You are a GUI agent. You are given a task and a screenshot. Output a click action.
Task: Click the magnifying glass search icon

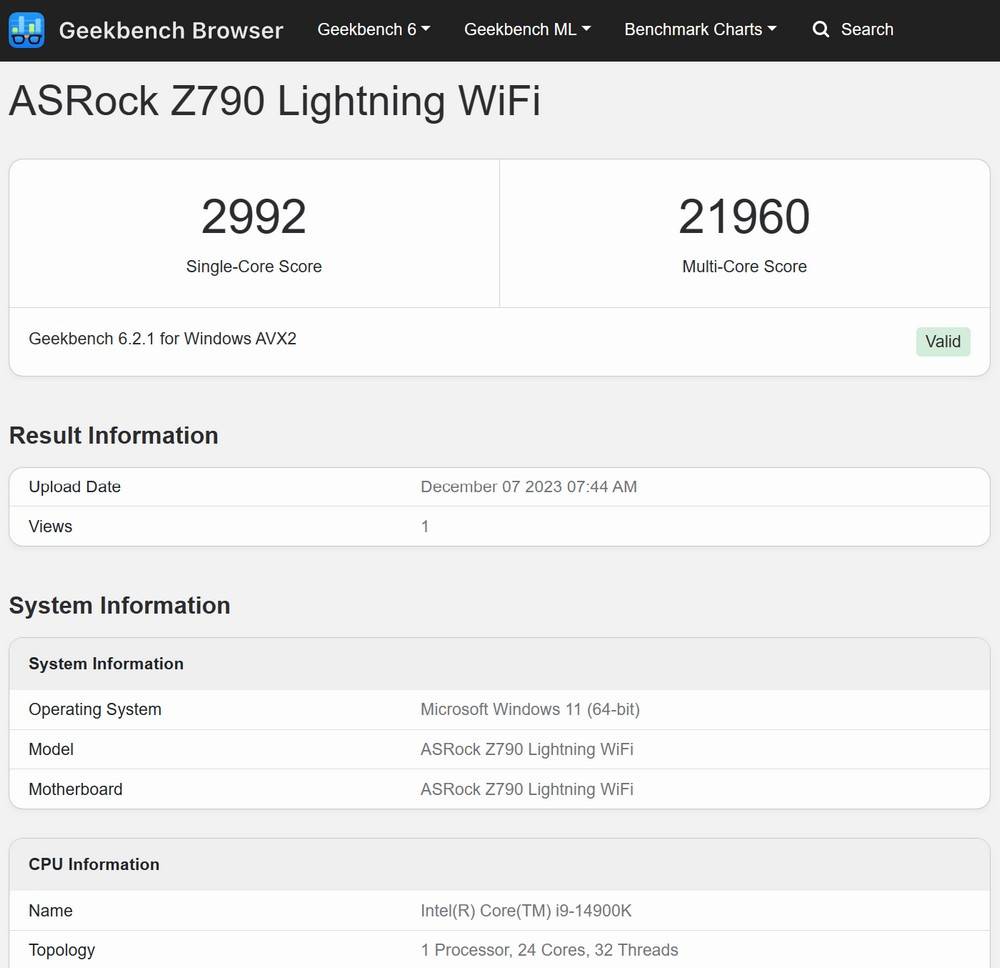[821, 30]
